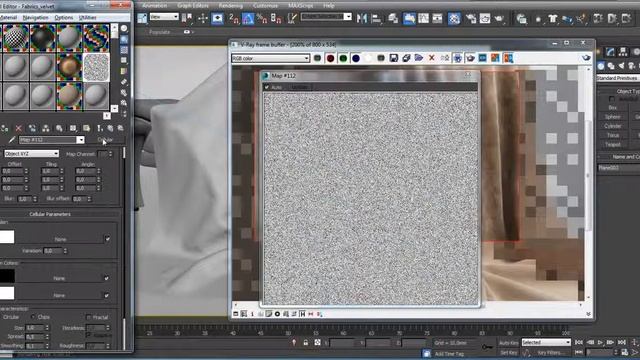Toggle the Auto checkbox in Map #112 window
This screenshot has width=640, height=360.
(267, 87)
